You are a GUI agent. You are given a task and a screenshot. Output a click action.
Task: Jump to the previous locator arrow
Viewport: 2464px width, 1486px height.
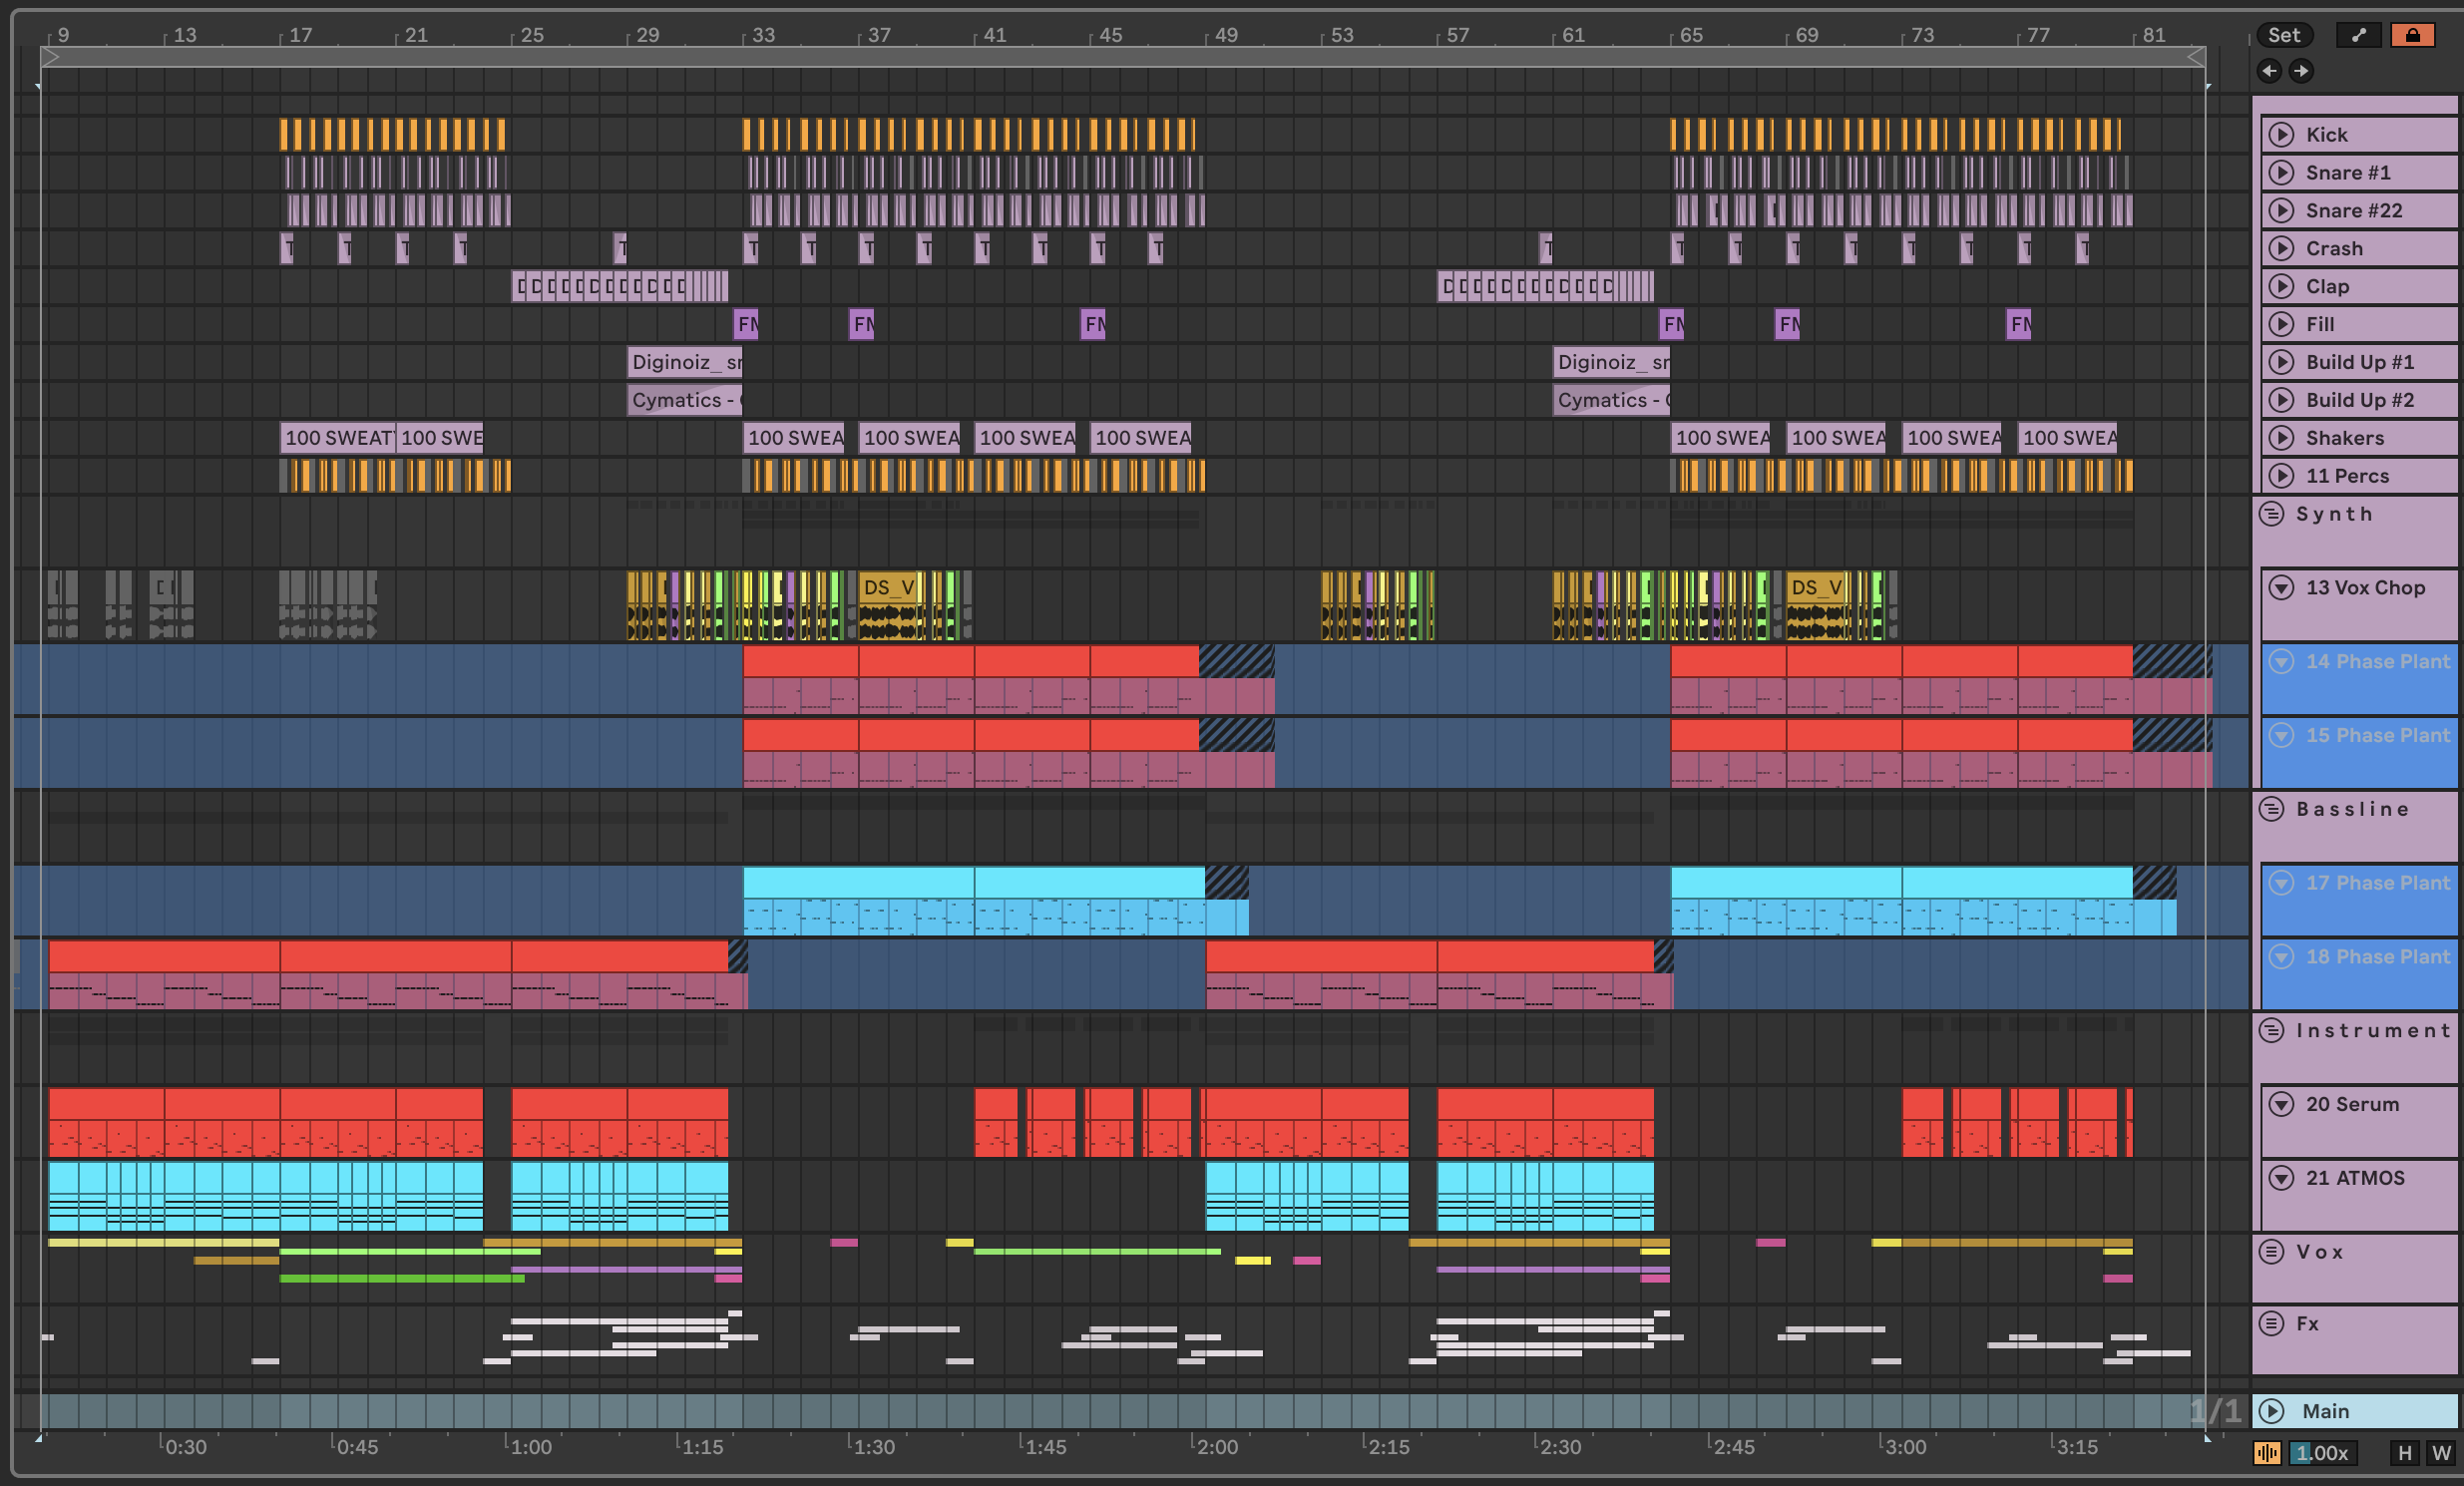click(2269, 70)
